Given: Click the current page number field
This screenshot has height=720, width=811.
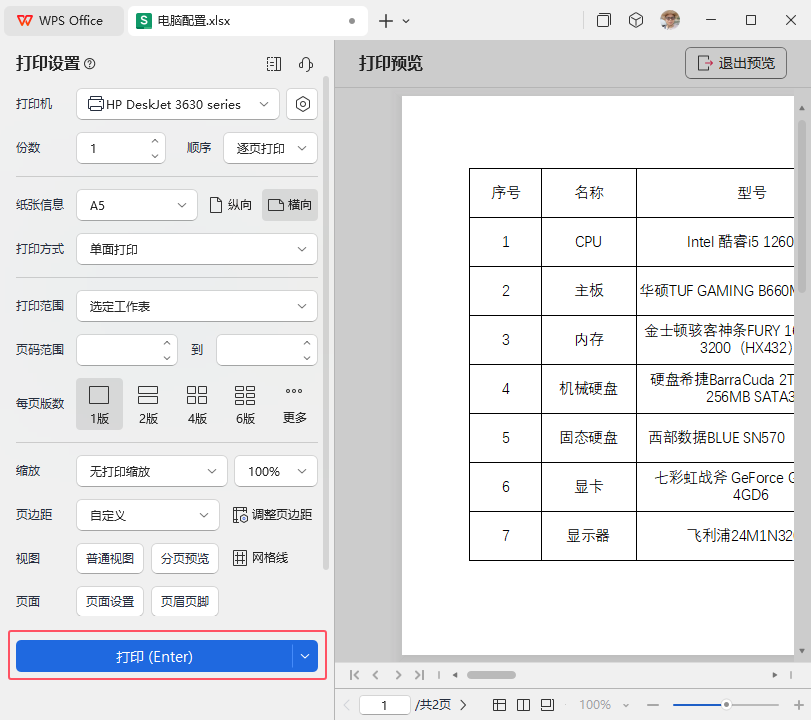Looking at the screenshot, I should tap(384, 705).
